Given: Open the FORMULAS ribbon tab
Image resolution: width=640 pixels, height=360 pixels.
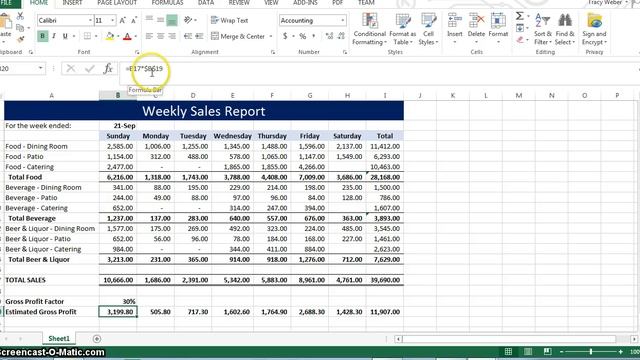Looking at the screenshot, I should coord(167,3).
